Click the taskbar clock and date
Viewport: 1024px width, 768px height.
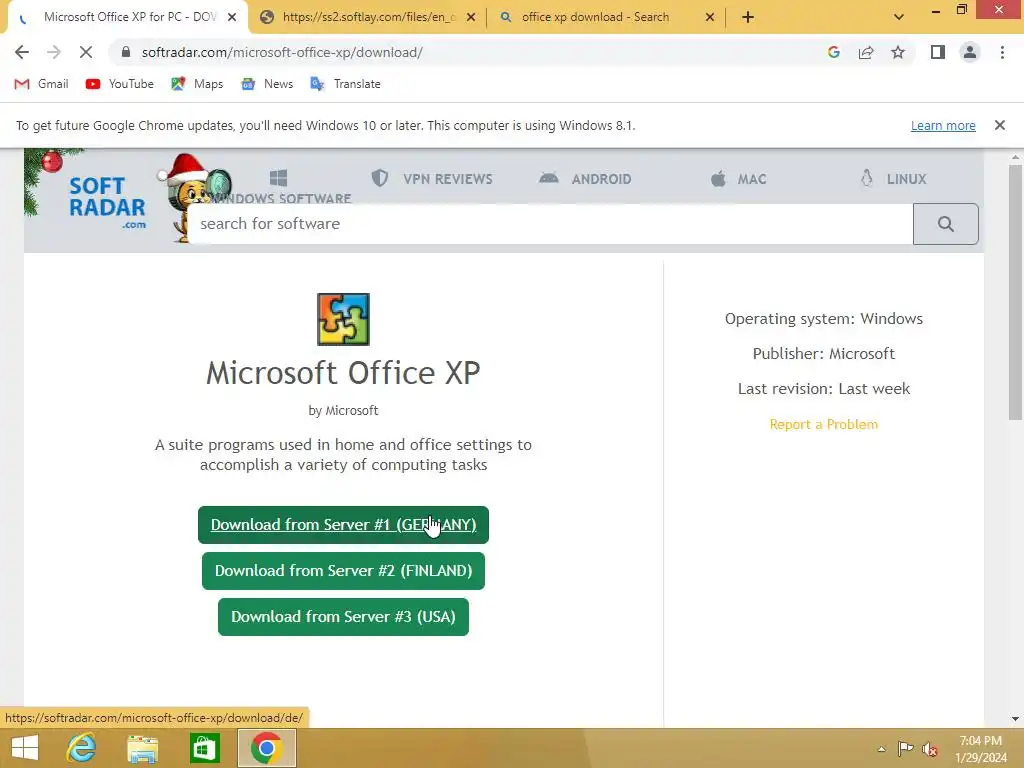tap(980, 749)
